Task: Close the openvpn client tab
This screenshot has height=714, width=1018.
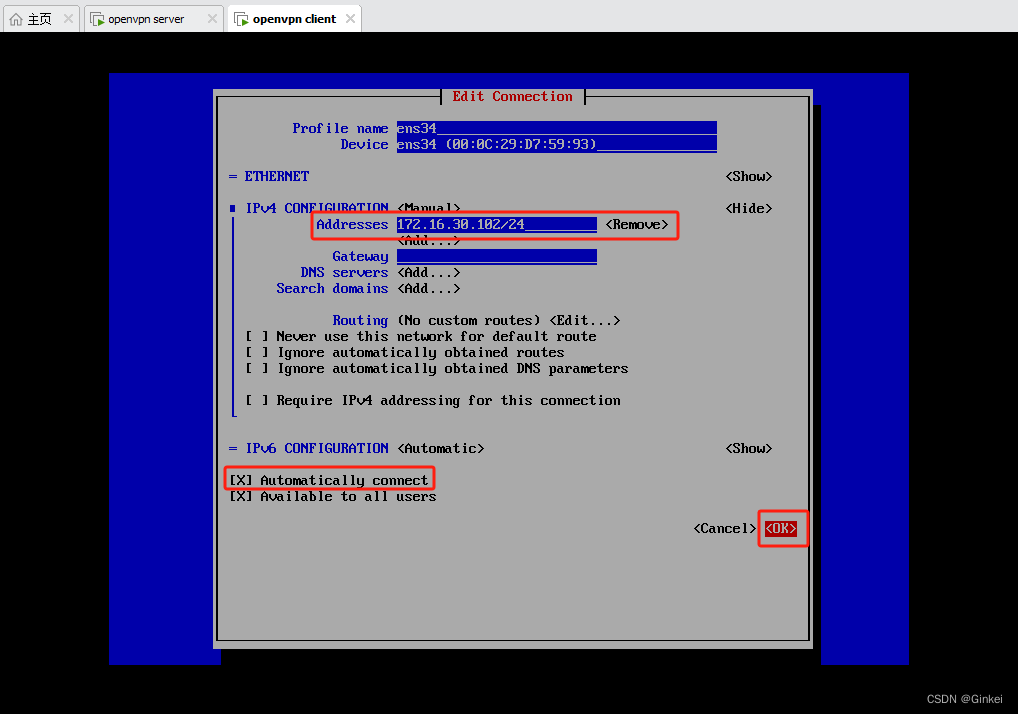Action: coord(351,19)
